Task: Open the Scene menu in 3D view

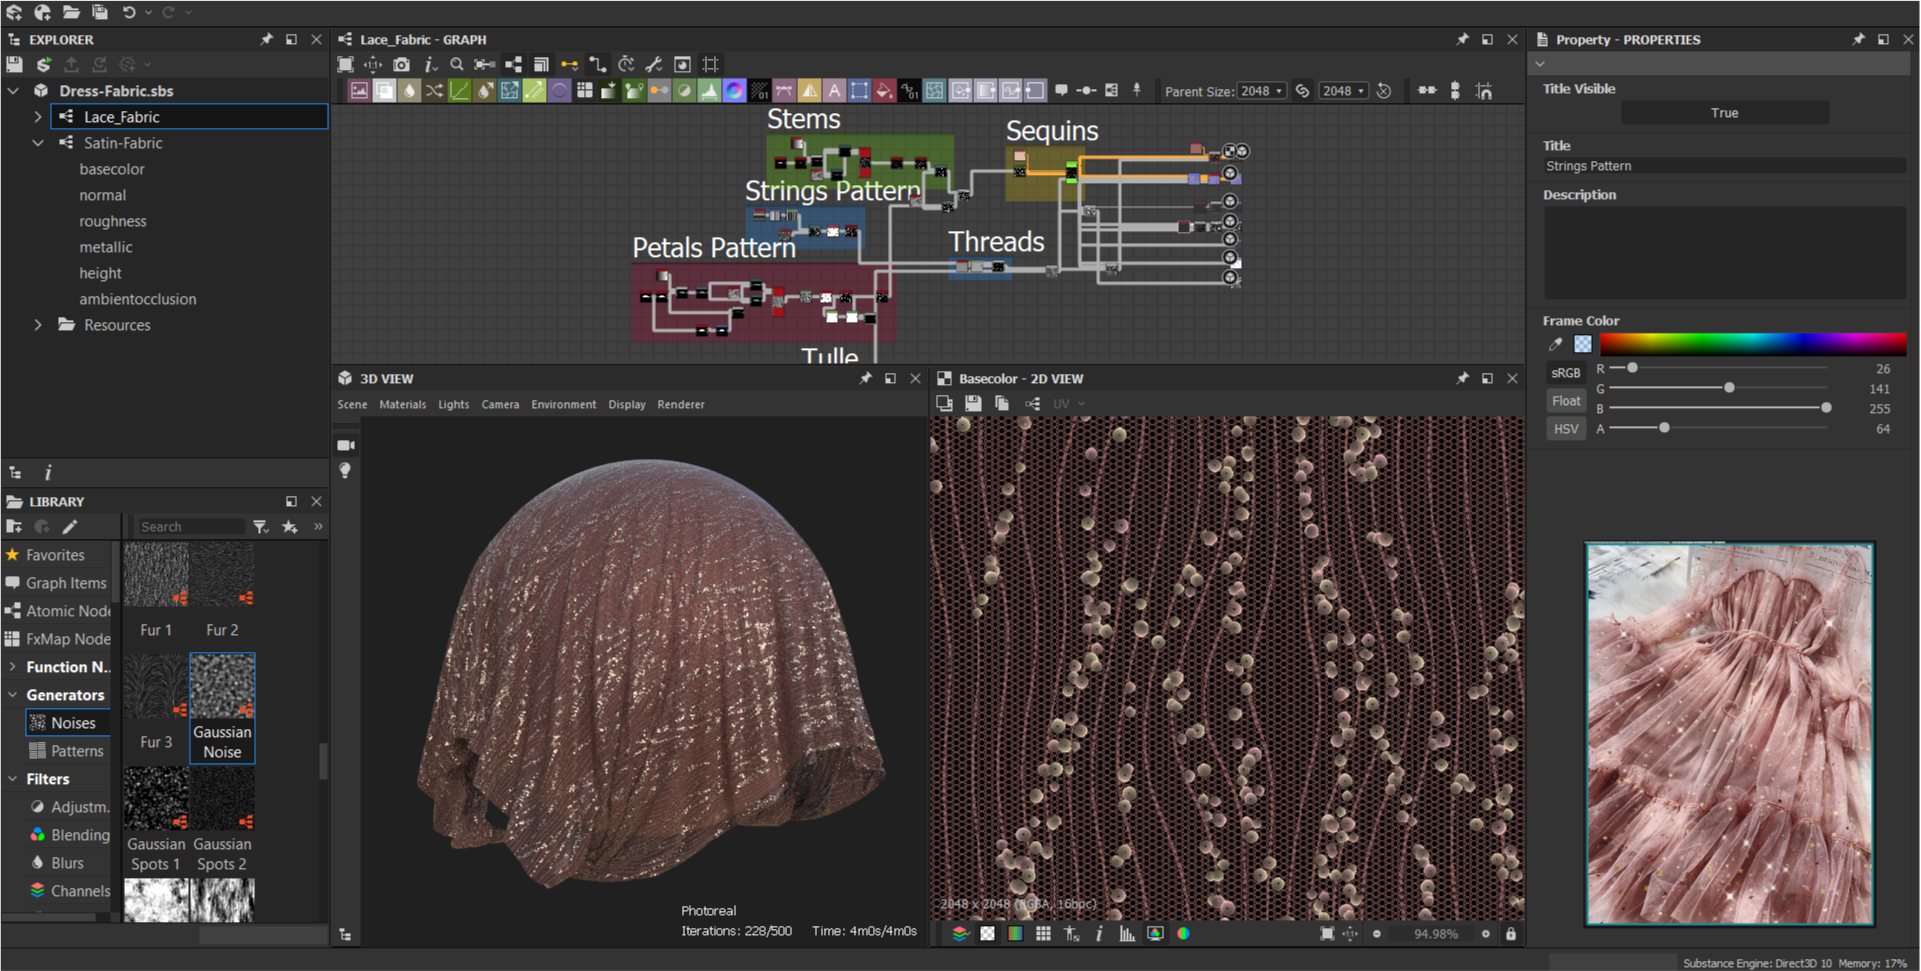Action: [x=352, y=405]
